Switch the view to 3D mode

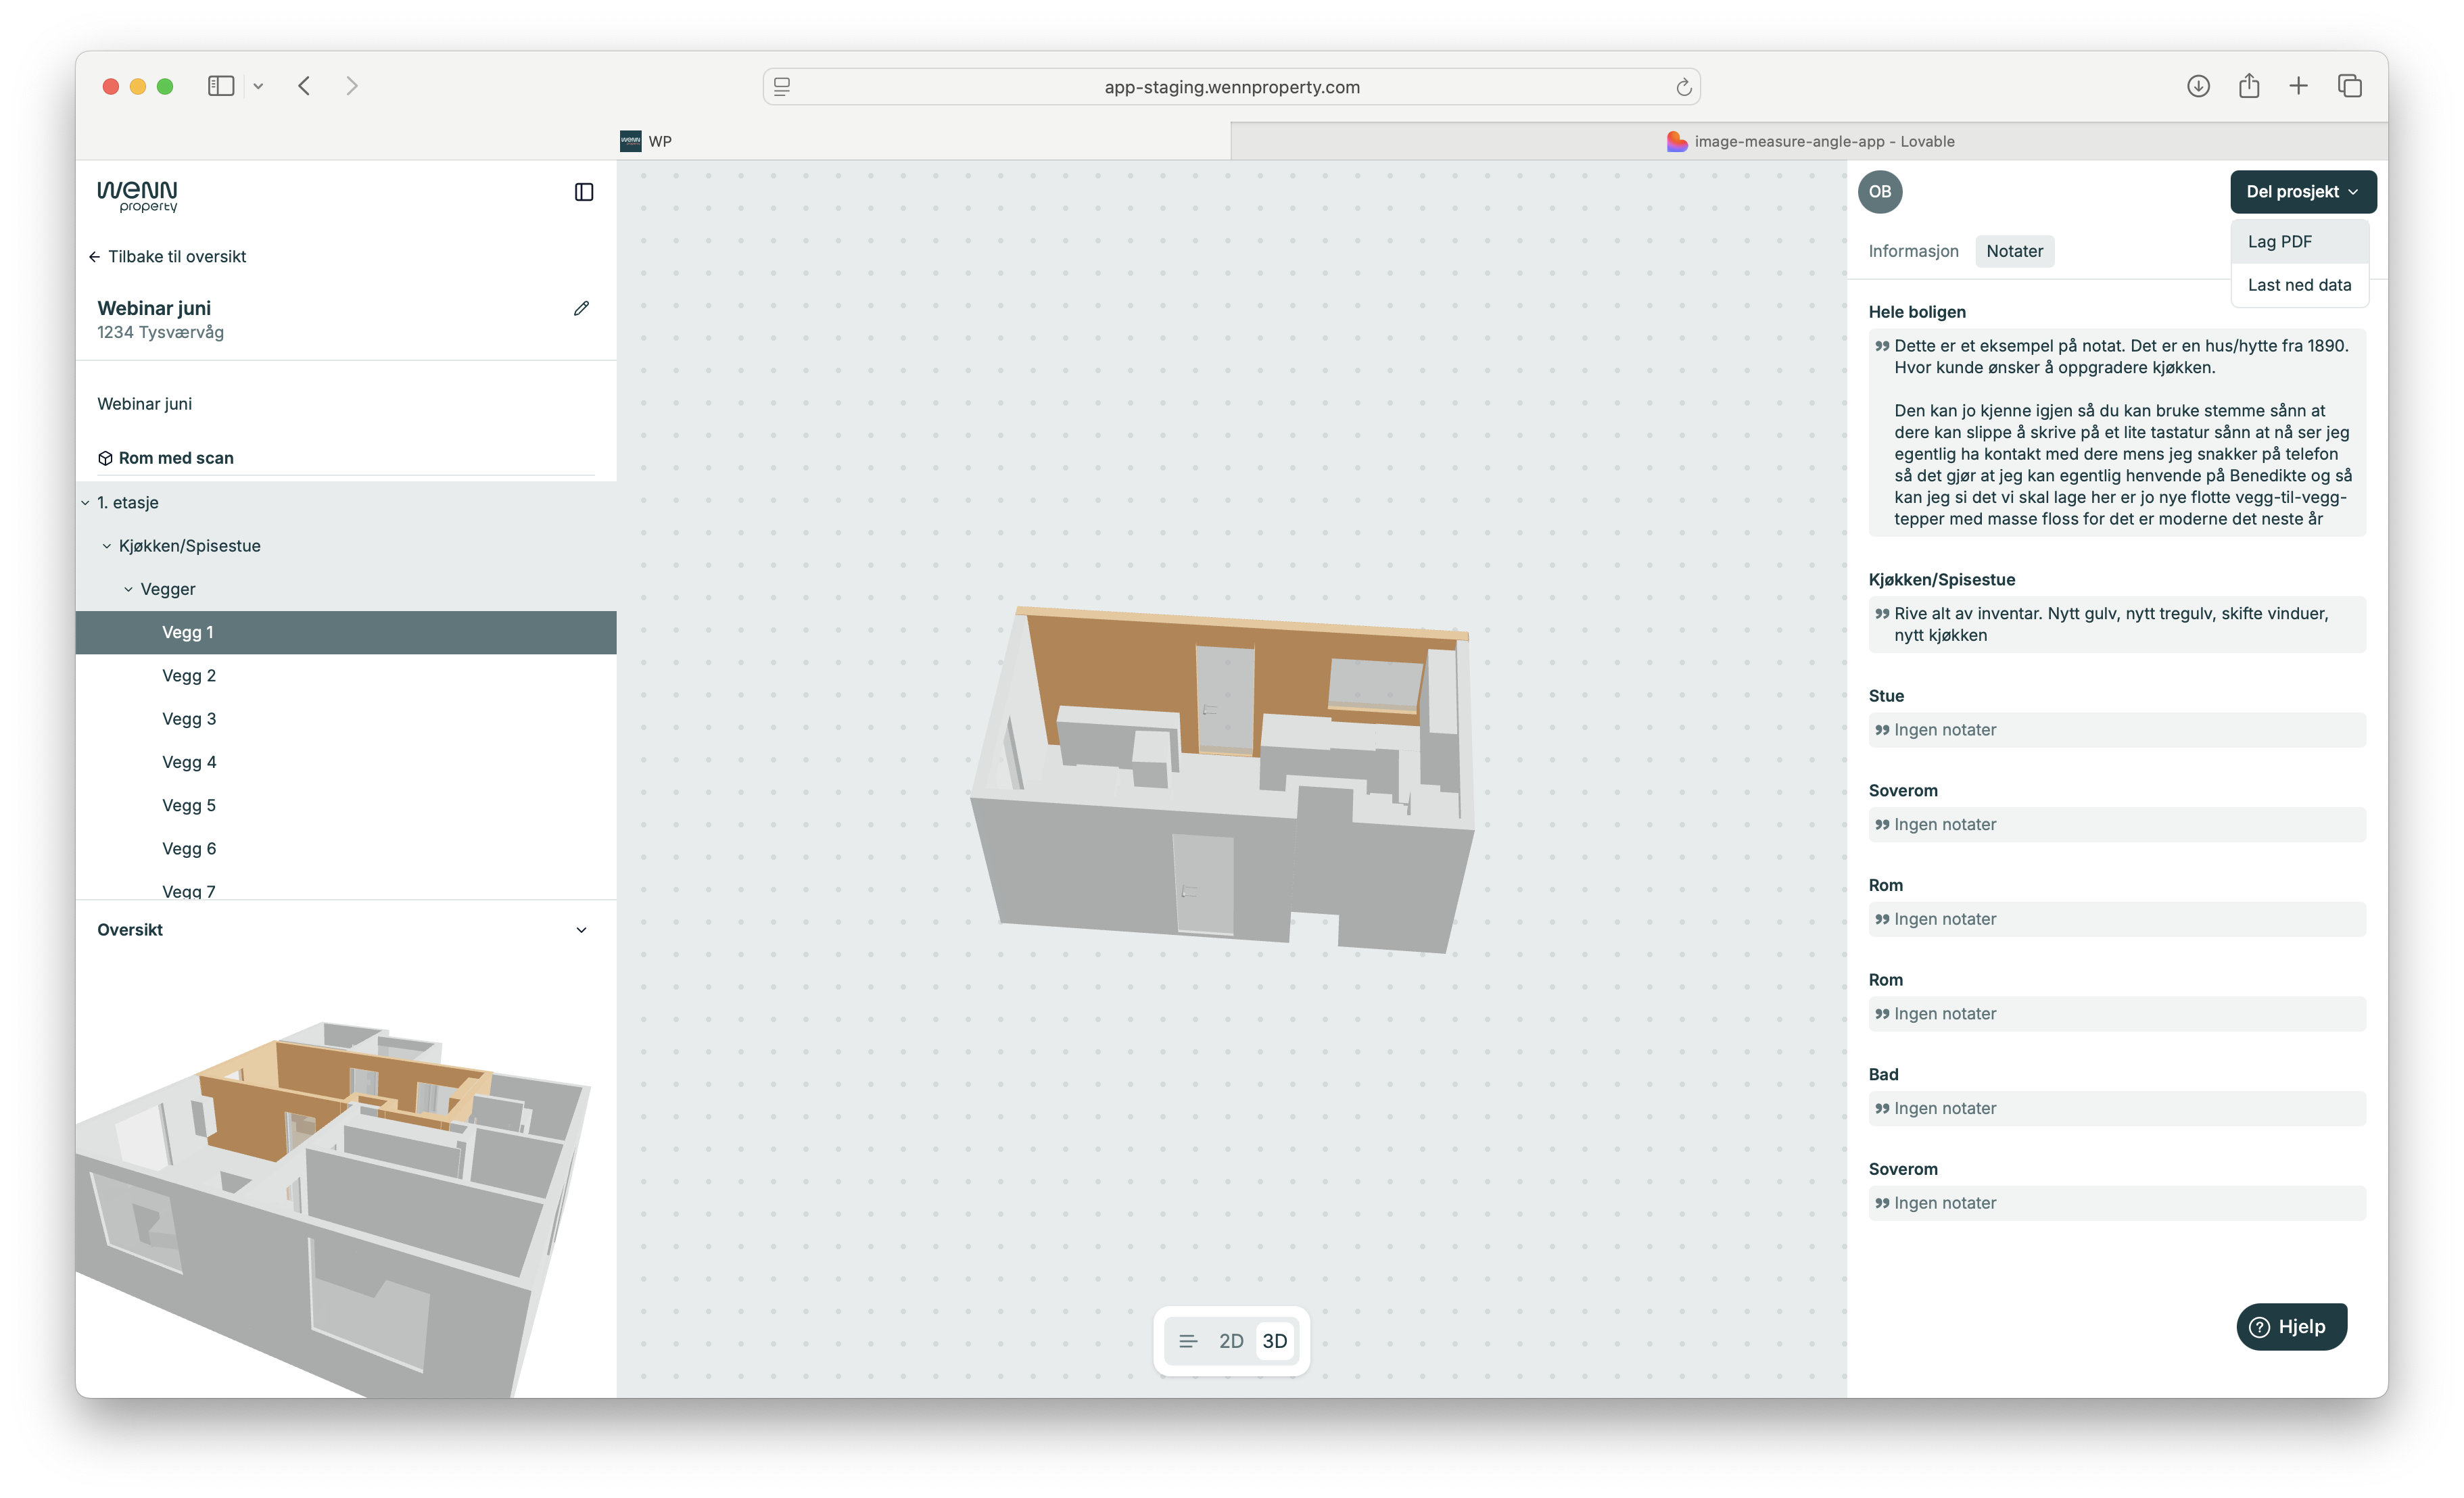tap(1274, 1341)
